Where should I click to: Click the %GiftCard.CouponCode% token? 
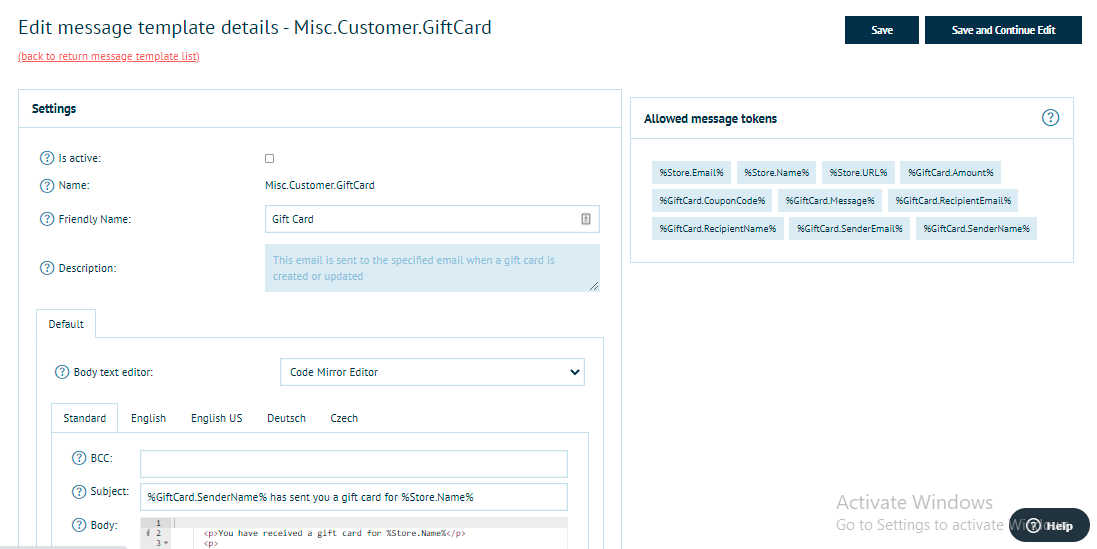click(x=711, y=200)
